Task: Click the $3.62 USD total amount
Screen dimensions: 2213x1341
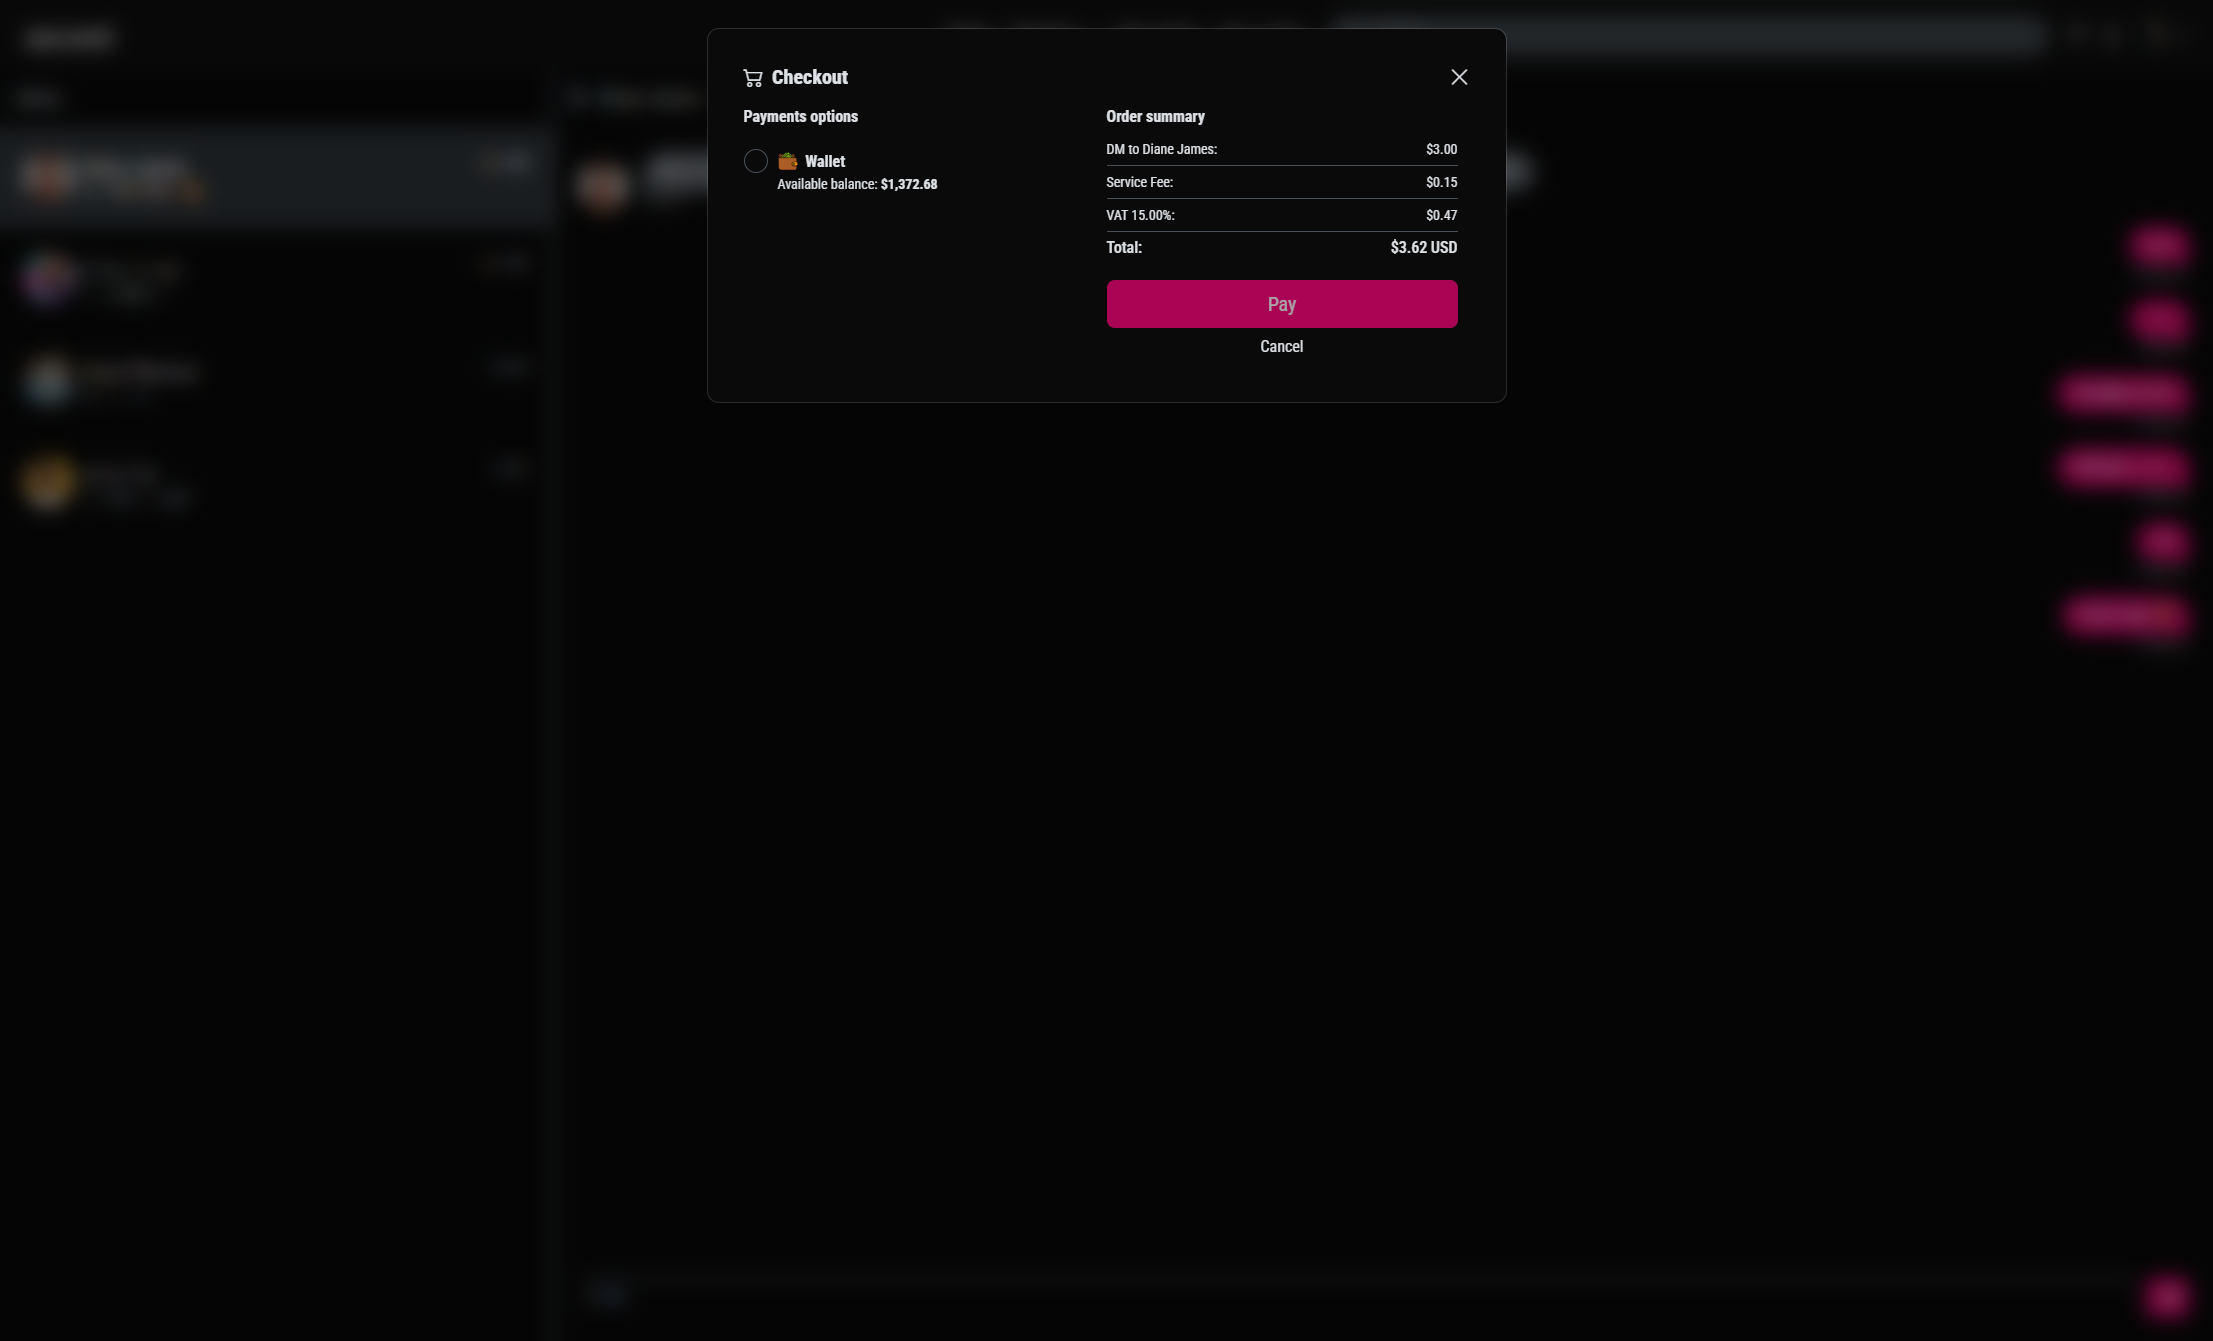Action: (x=1423, y=247)
